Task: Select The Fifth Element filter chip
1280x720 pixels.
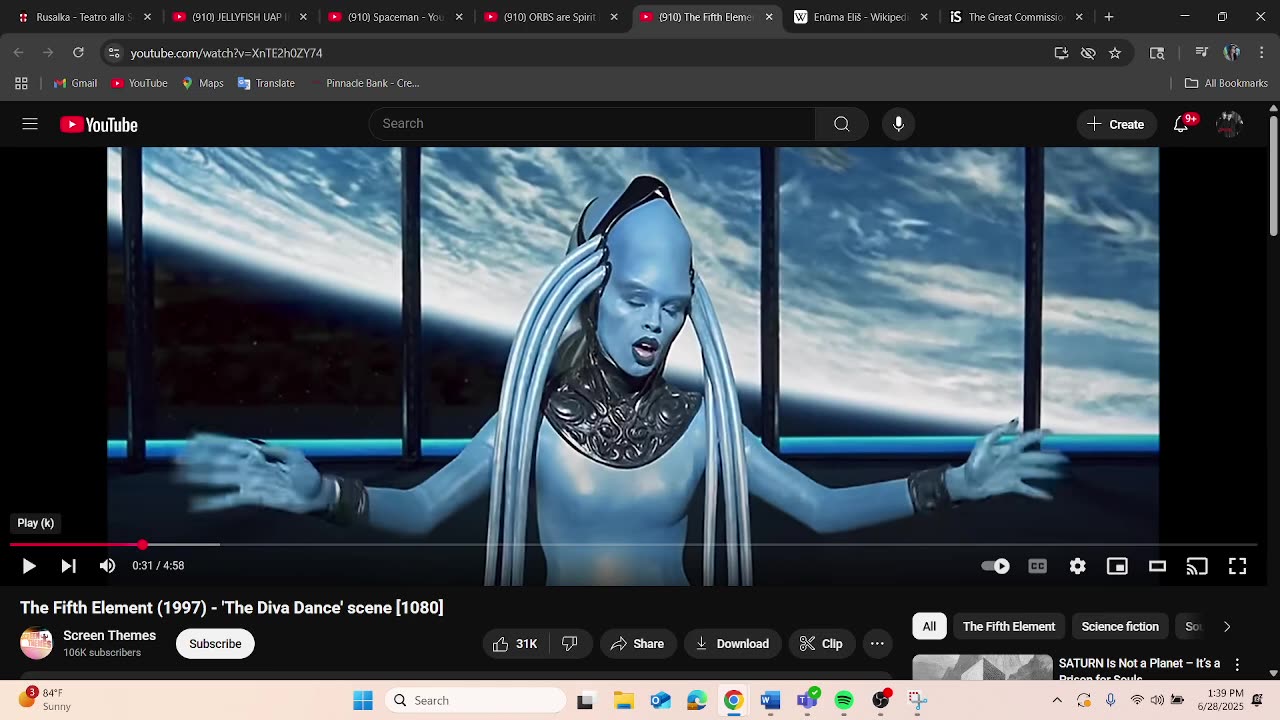Action: pyautogui.click(x=1008, y=627)
